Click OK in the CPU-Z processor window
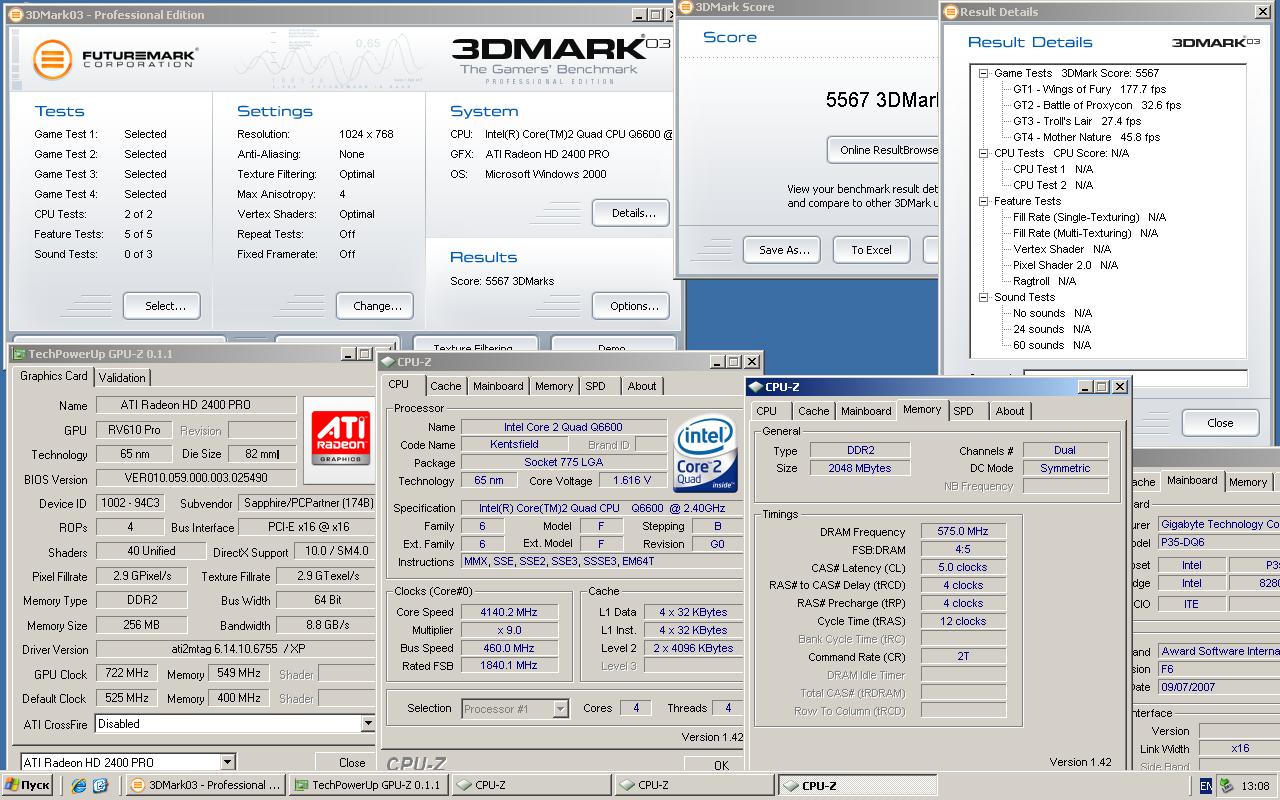1280x800 pixels. coord(720,765)
